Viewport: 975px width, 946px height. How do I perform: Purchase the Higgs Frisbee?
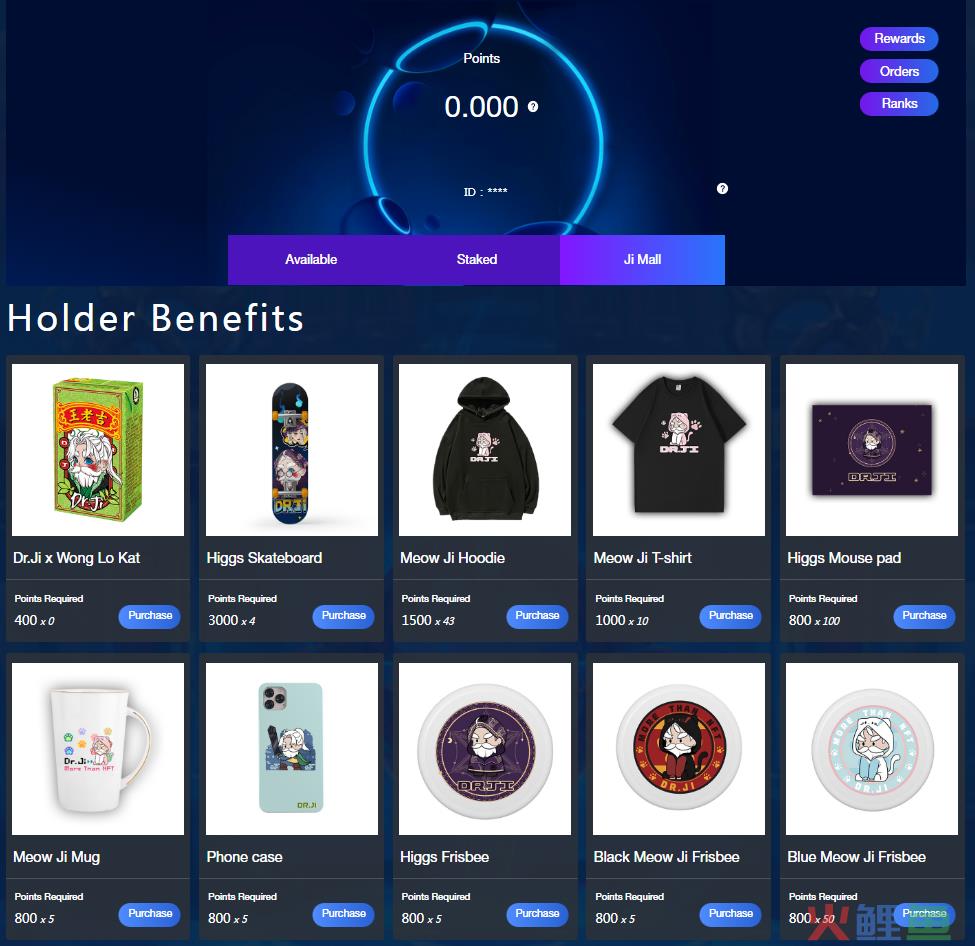point(537,914)
